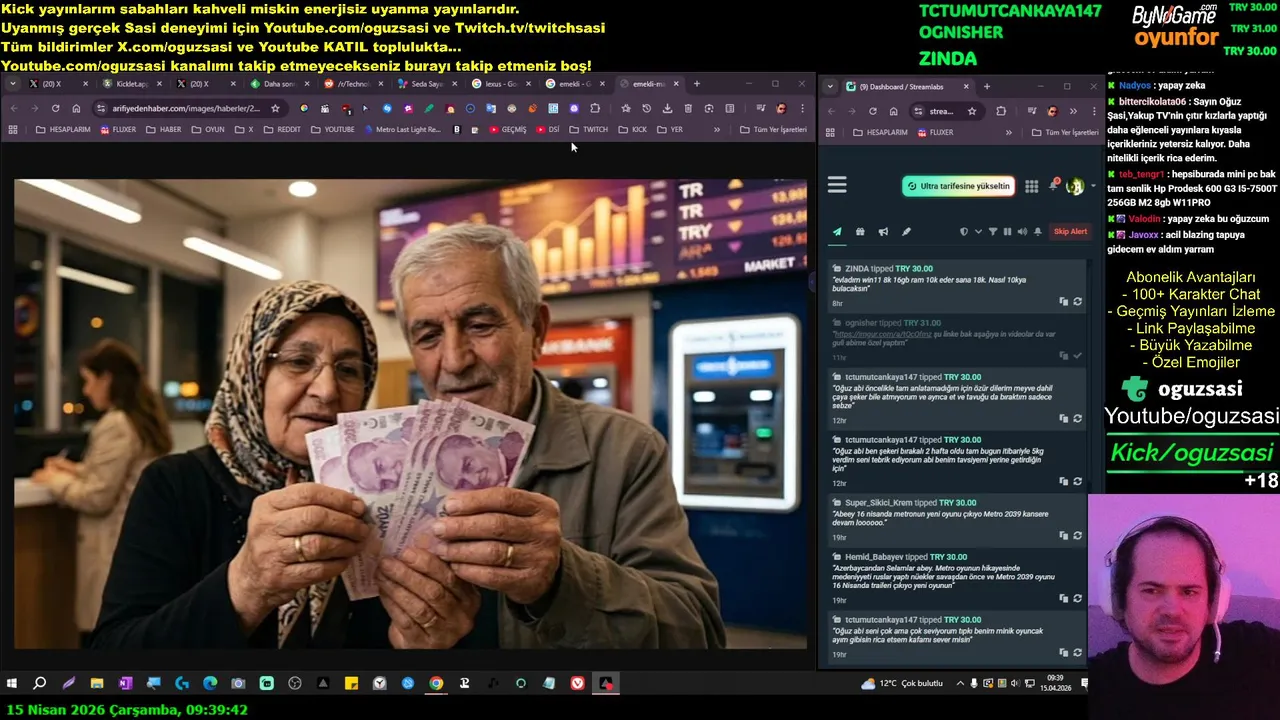
Task: Select the megaphone icon tab in Streamlabs
Action: (883, 231)
